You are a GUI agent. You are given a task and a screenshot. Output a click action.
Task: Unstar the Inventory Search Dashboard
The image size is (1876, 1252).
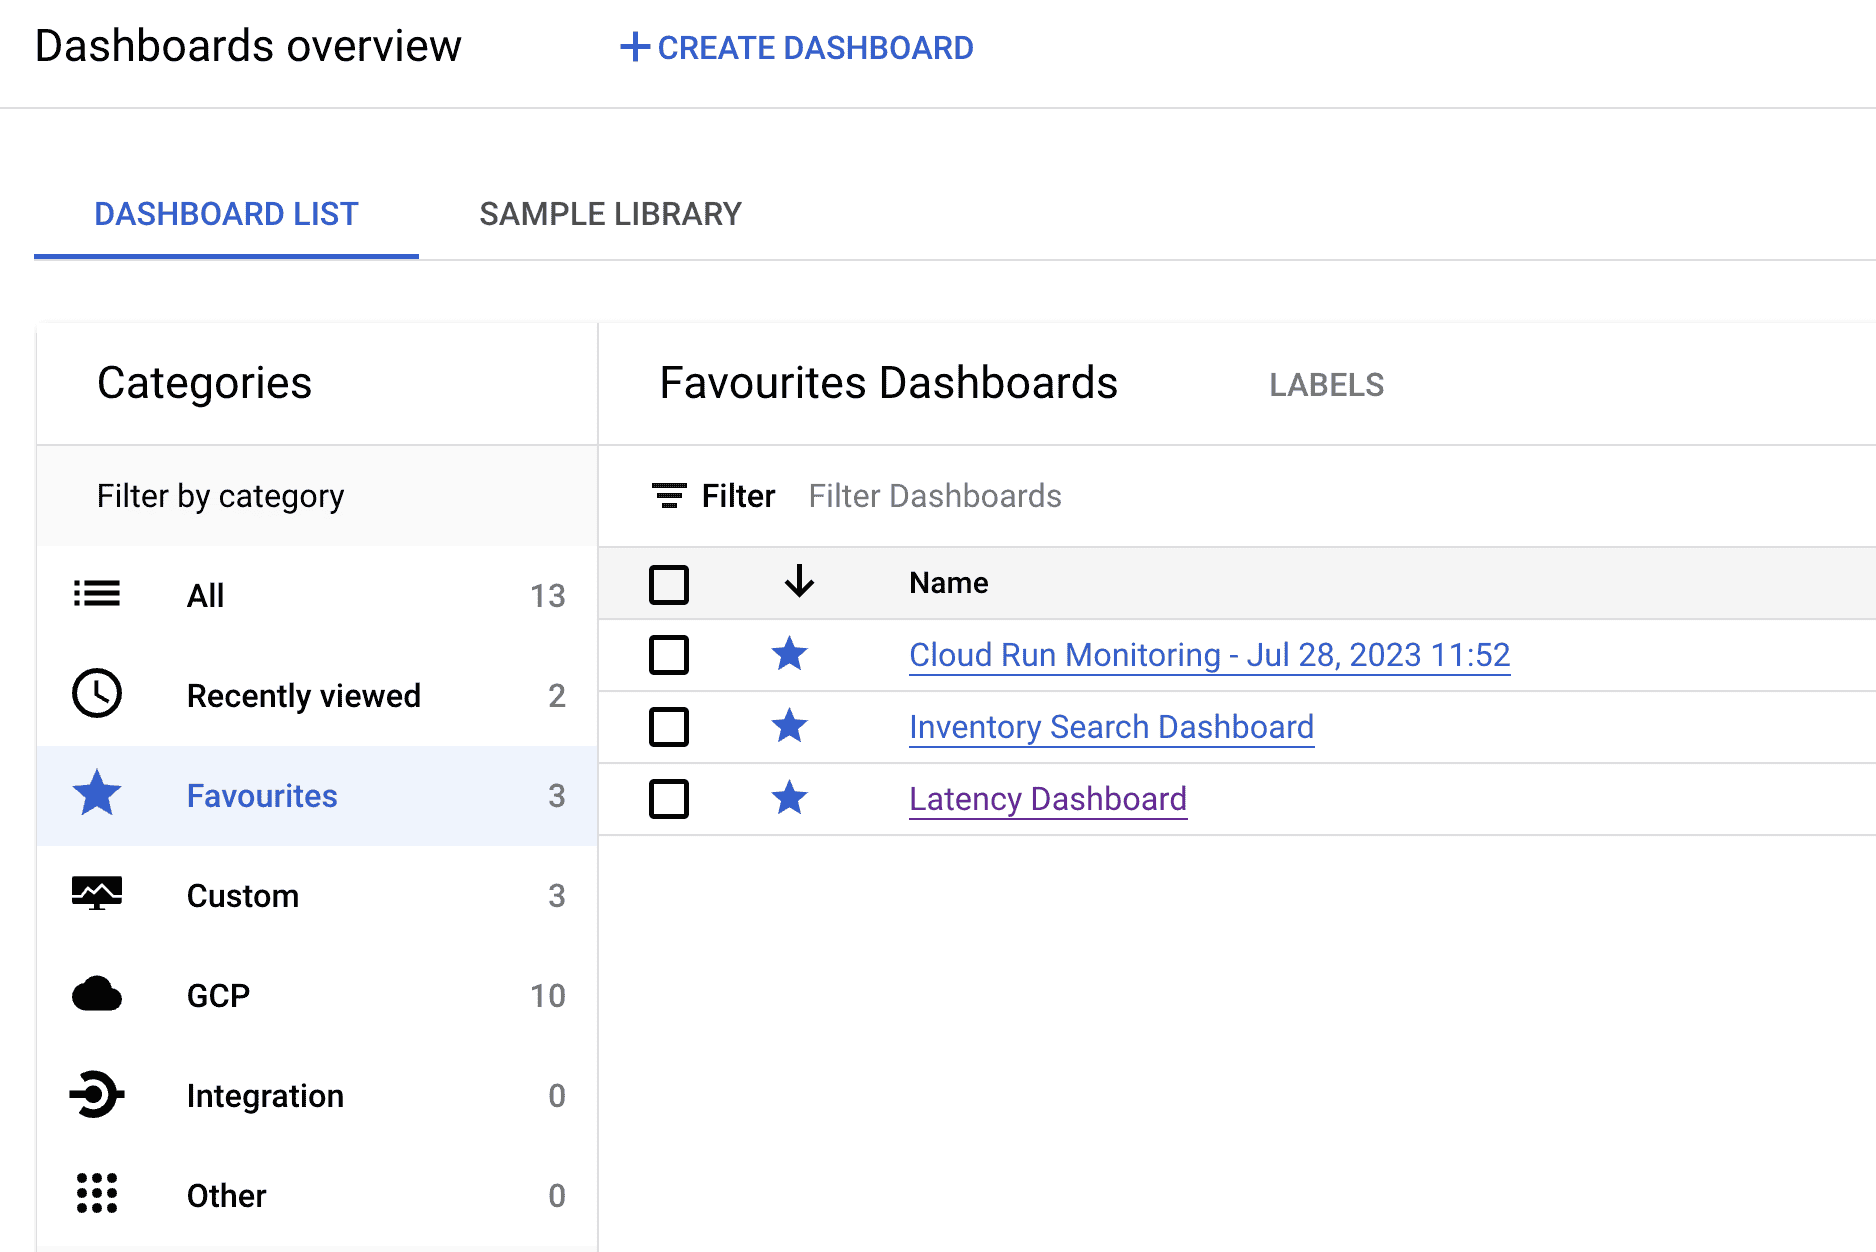pos(789,726)
